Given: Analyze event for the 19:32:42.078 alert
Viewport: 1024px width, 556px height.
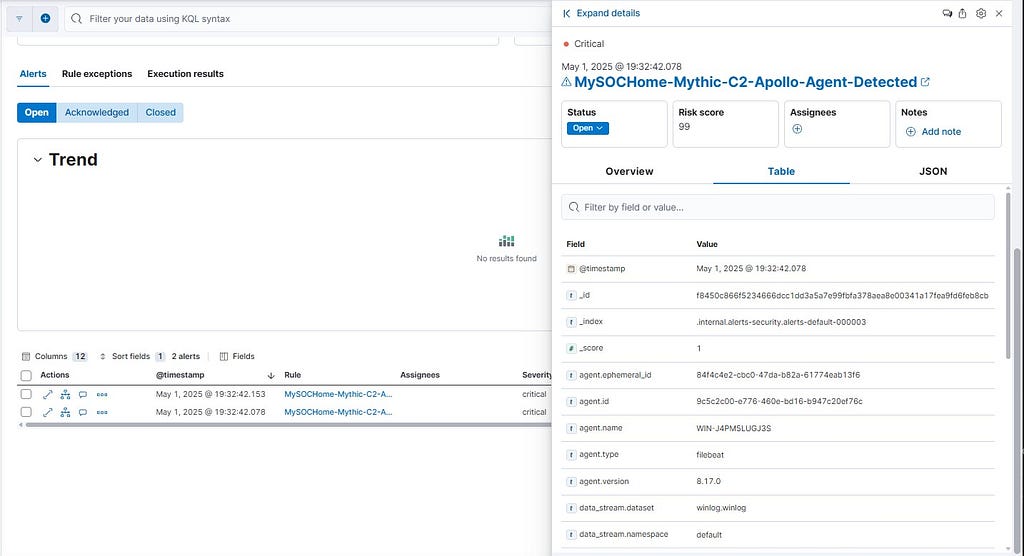Looking at the screenshot, I should pyautogui.click(x=65, y=412).
